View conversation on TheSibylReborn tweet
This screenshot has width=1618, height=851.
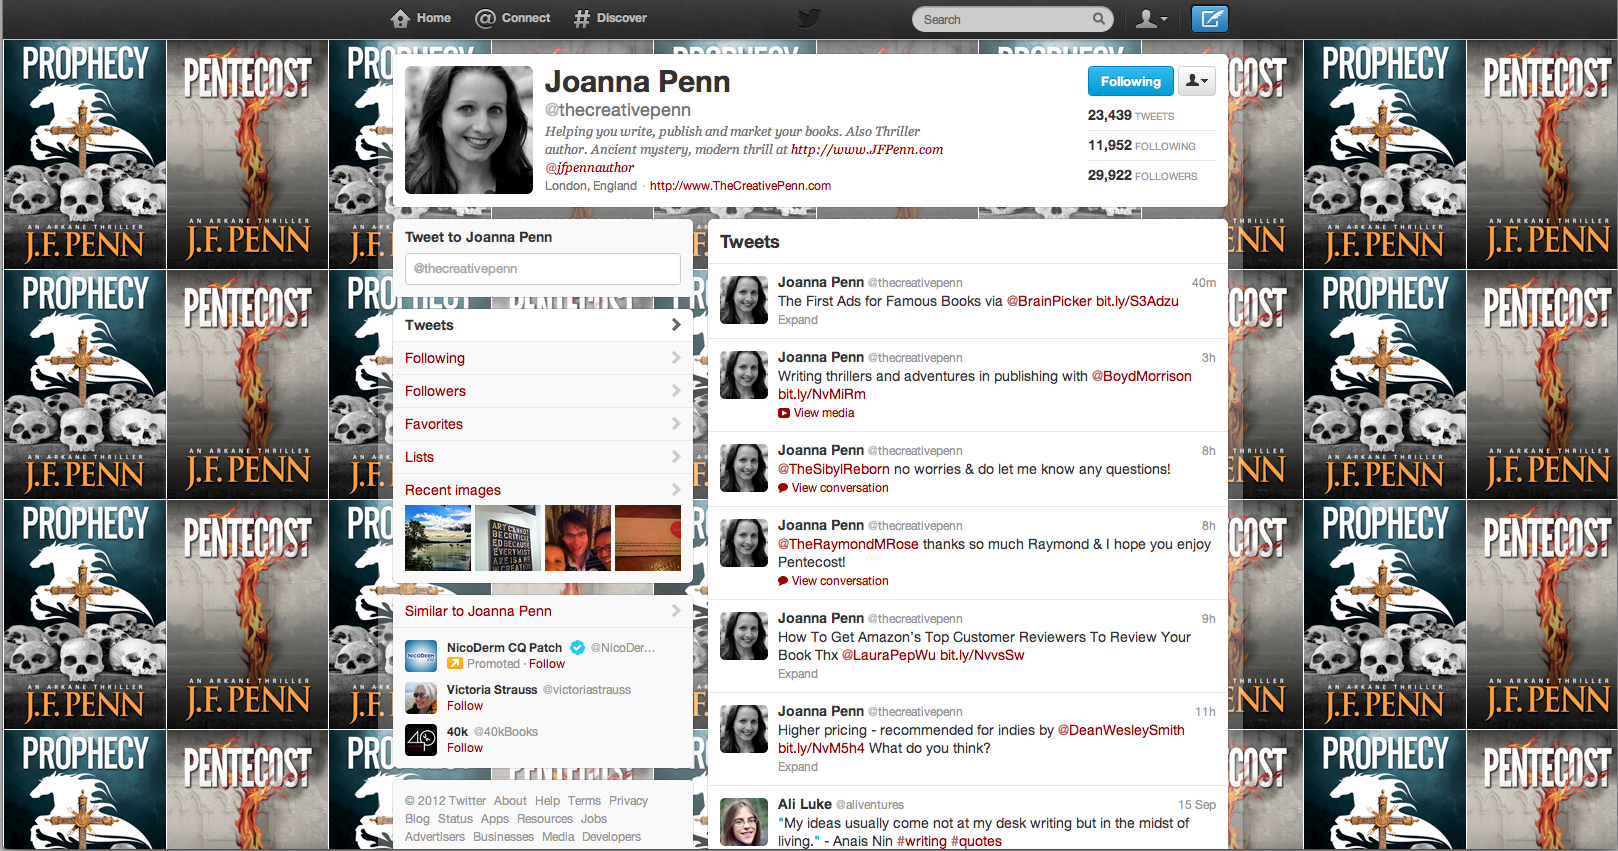pyautogui.click(x=840, y=488)
